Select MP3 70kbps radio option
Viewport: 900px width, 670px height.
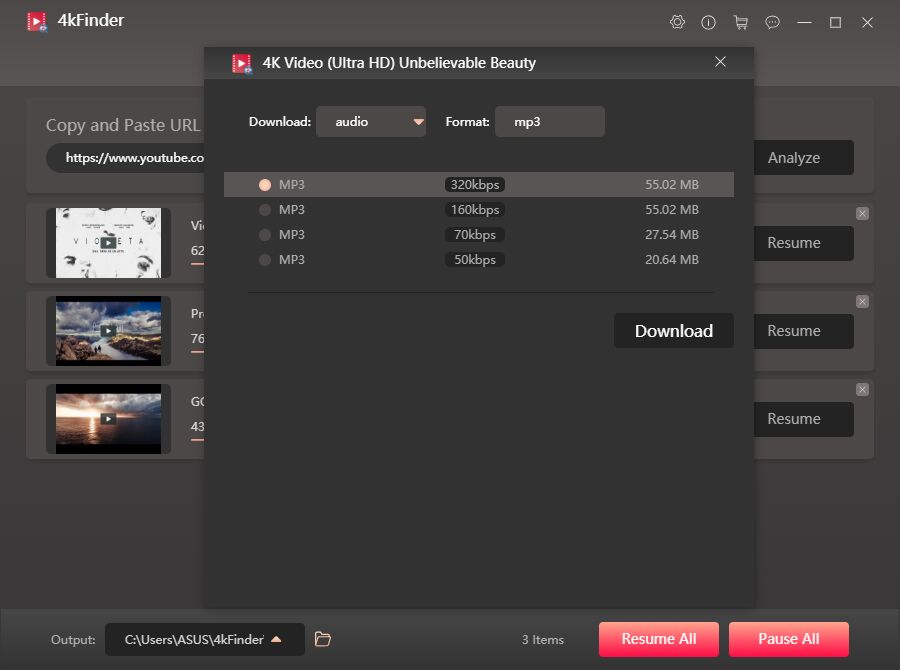coord(265,235)
